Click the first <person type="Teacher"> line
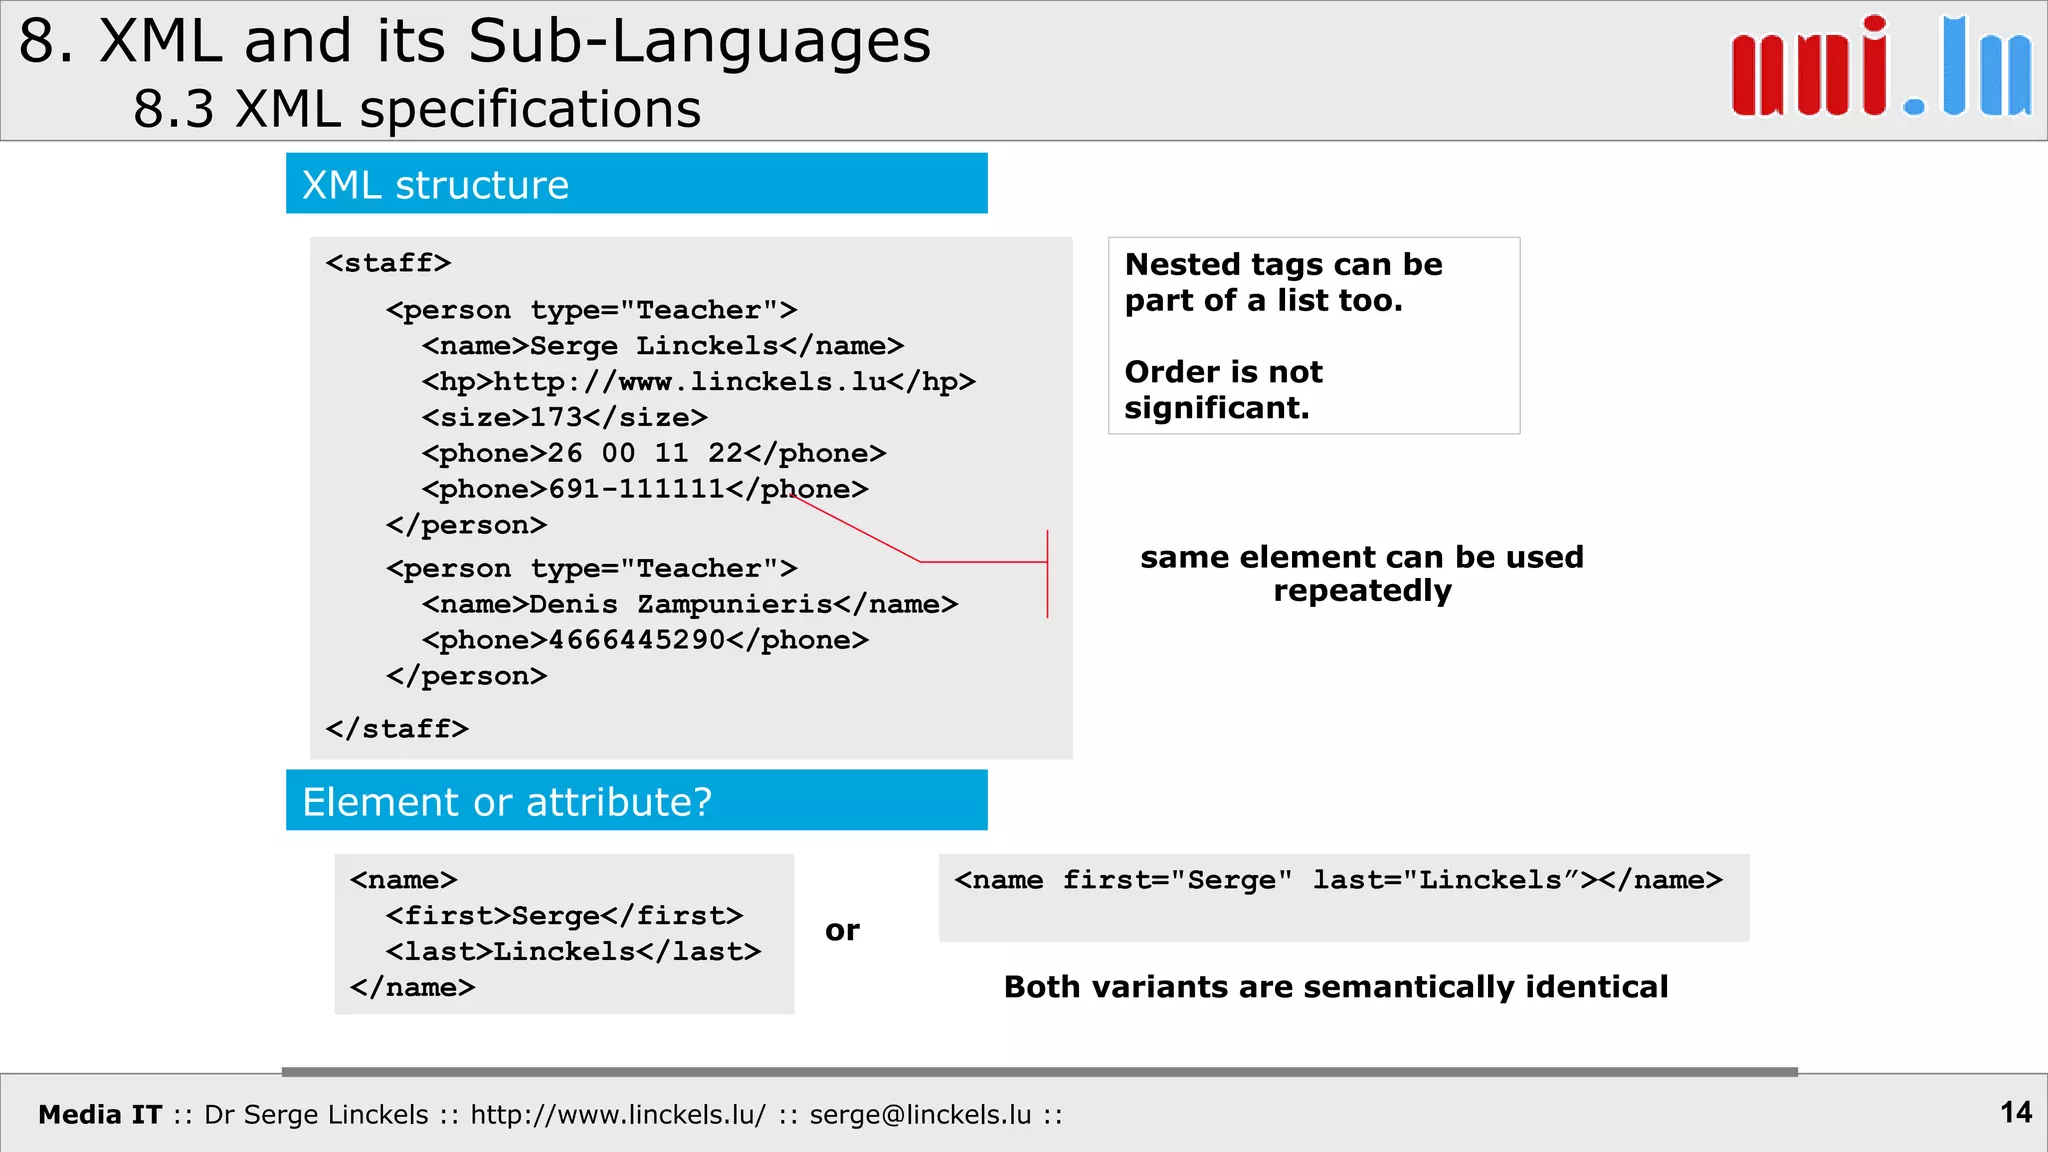This screenshot has height=1152, width=2048. (591, 310)
